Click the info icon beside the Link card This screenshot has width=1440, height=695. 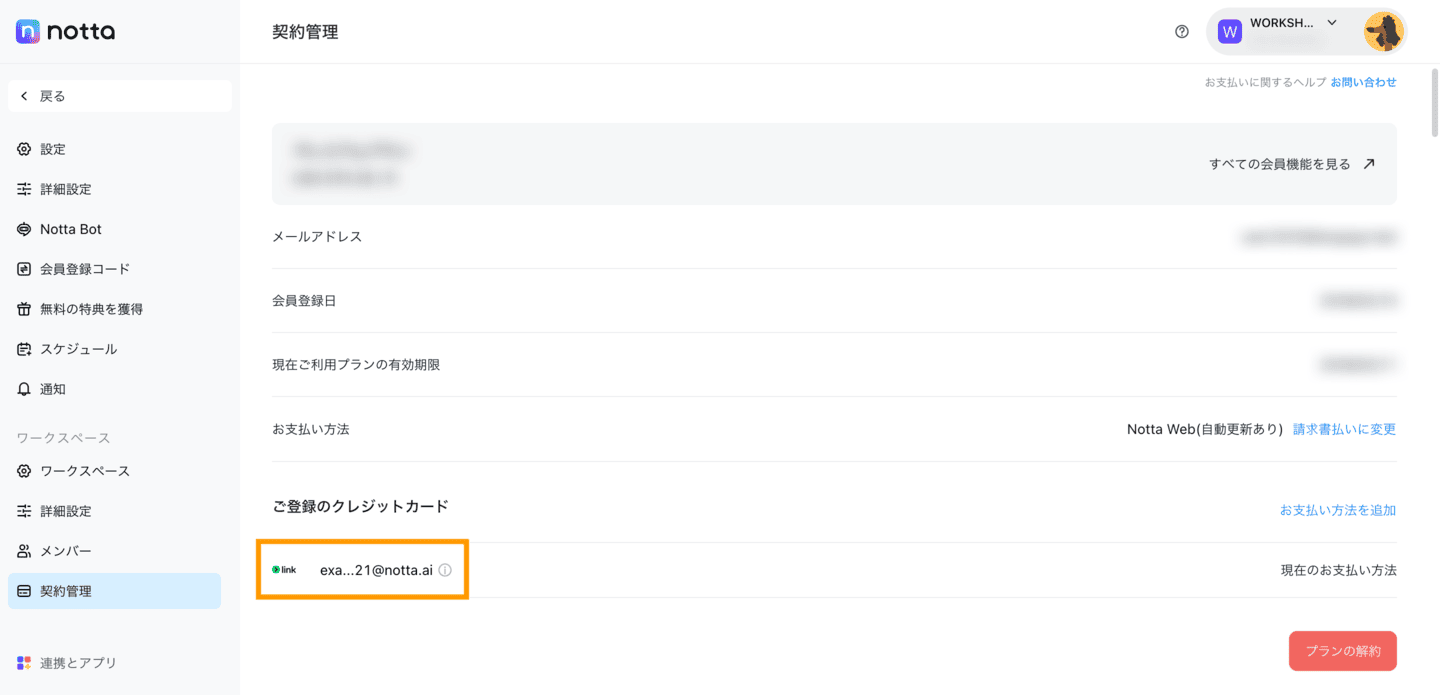(x=445, y=570)
